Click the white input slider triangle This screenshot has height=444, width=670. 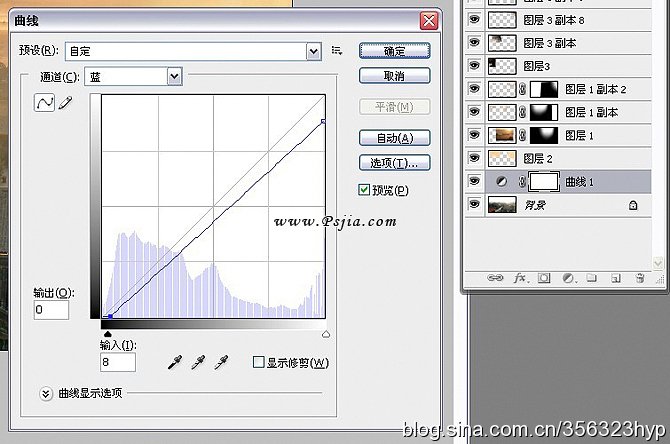(x=326, y=334)
